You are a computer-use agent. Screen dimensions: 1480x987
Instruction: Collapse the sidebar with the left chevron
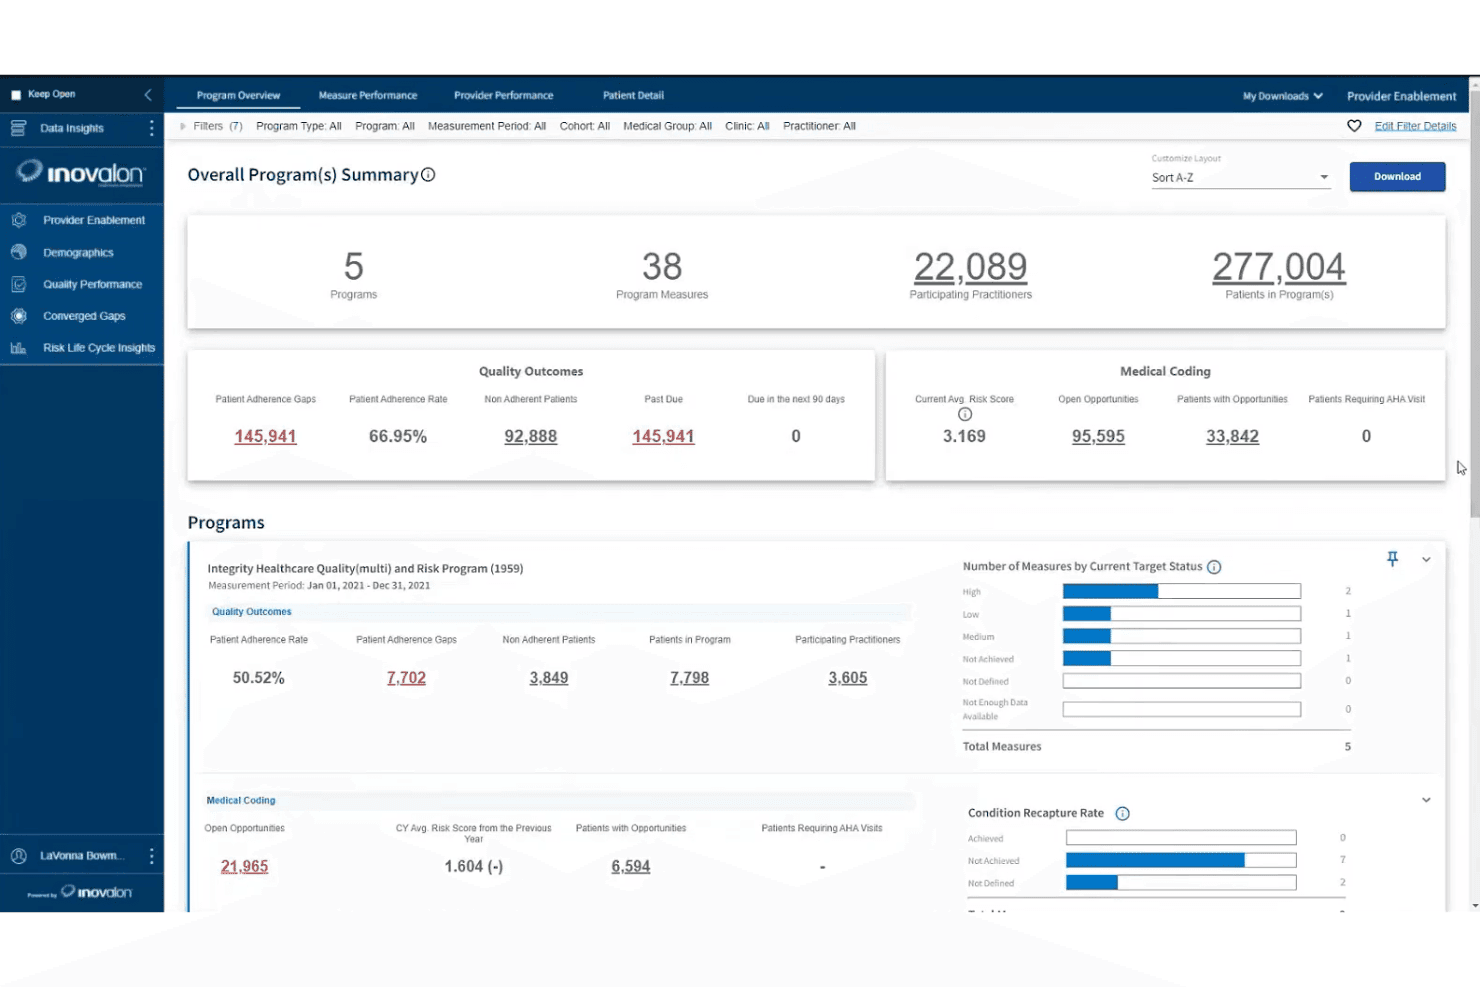(148, 95)
